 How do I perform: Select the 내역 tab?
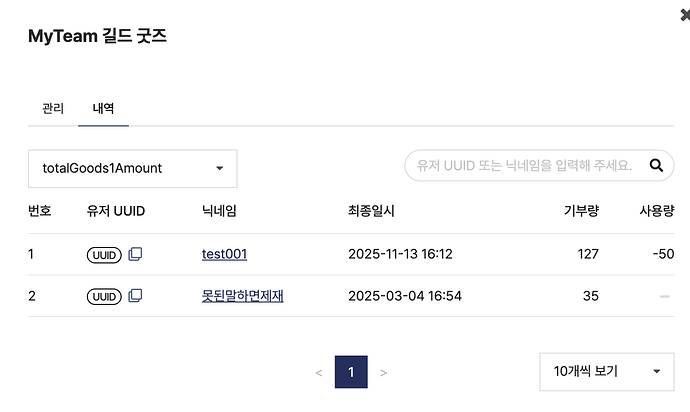103,107
